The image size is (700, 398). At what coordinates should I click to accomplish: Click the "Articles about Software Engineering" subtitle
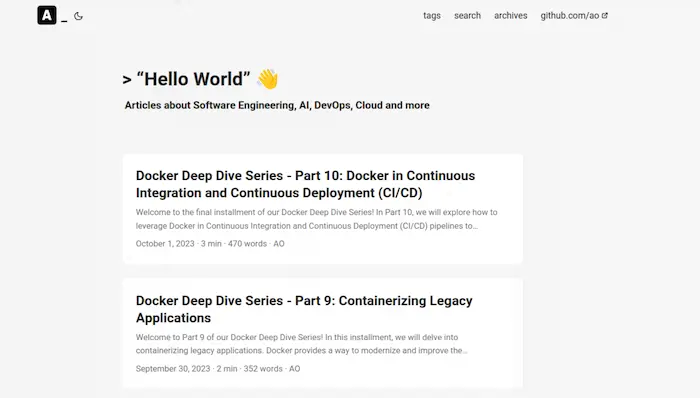[x=277, y=105]
